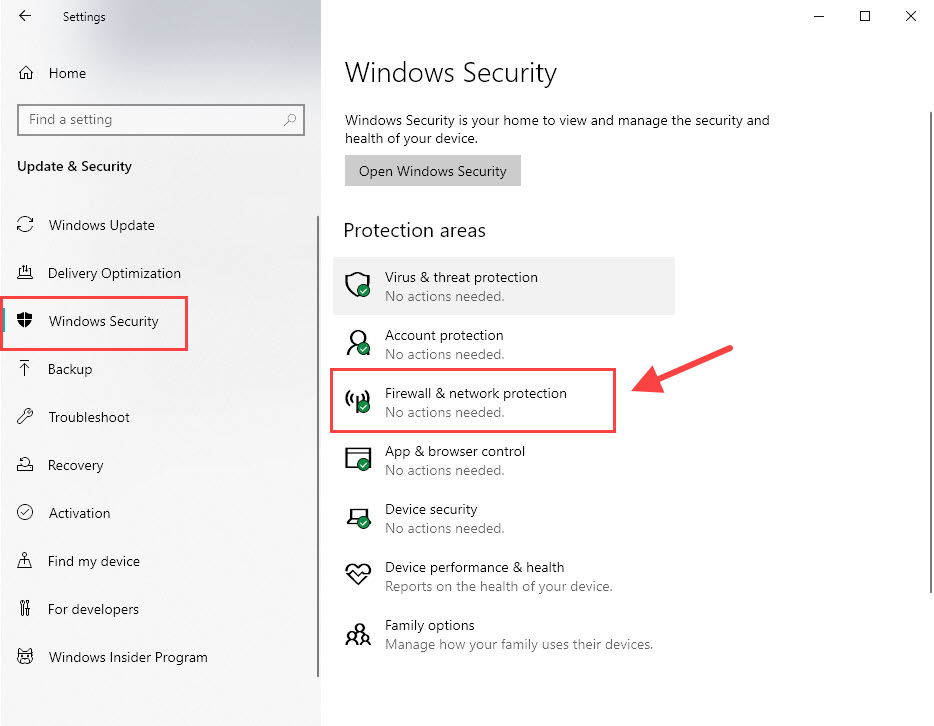Click the Virus & threat protection shield icon
Image resolution: width=934 pixels, height=726 pixels.
click(357, 285)
